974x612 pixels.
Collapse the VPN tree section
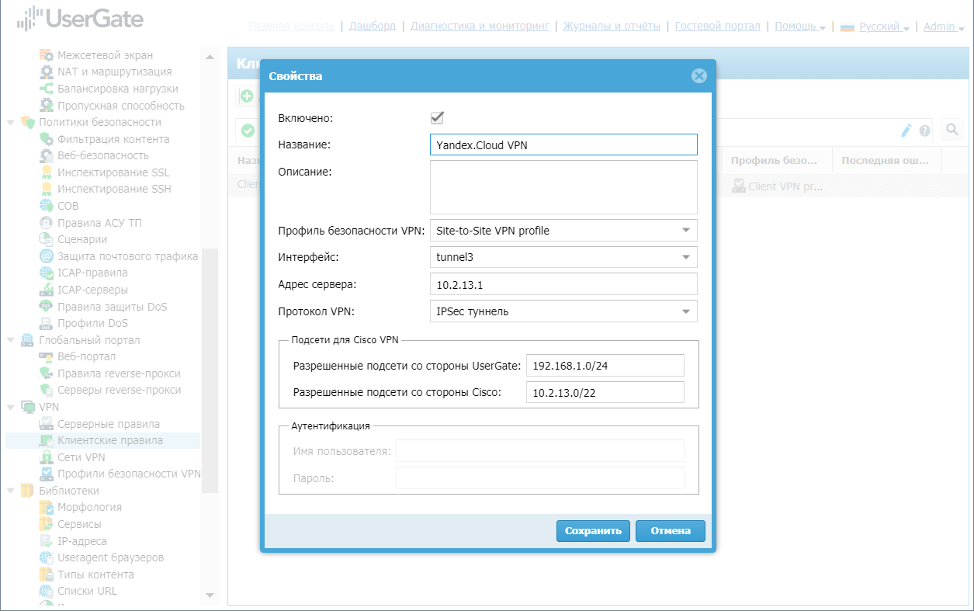click(12, 407)
